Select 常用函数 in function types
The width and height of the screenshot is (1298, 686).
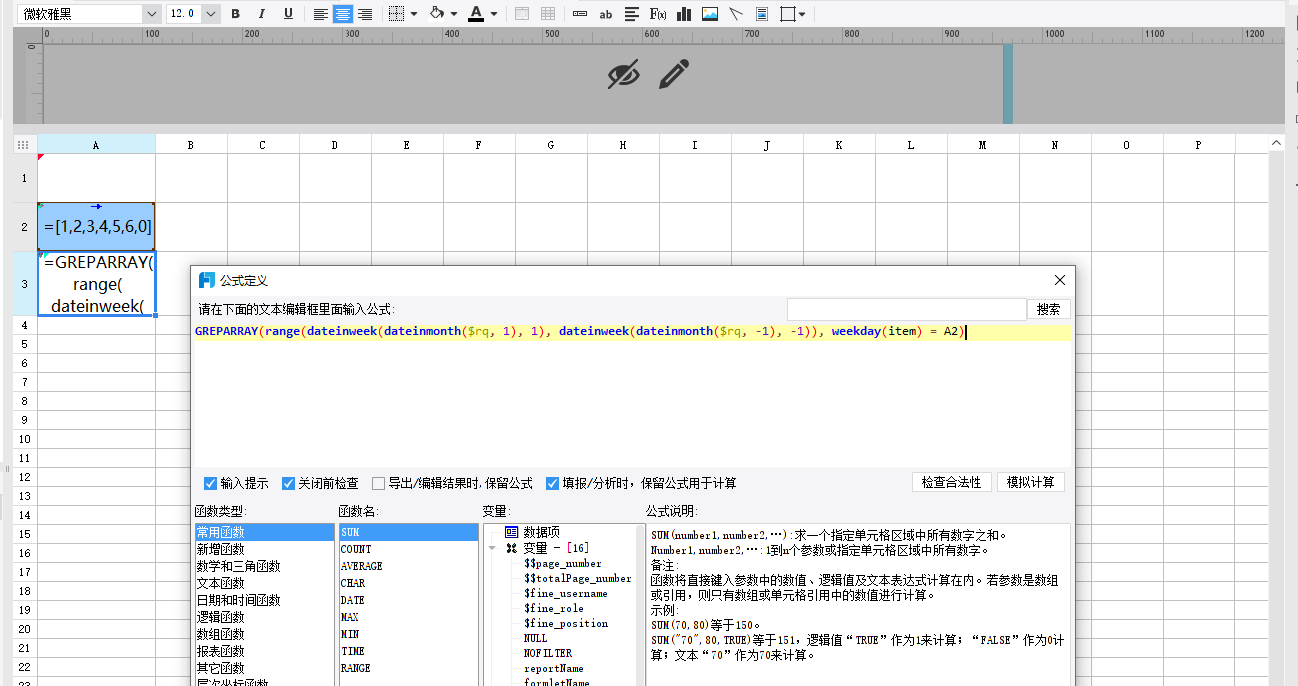tap(265, 532)
